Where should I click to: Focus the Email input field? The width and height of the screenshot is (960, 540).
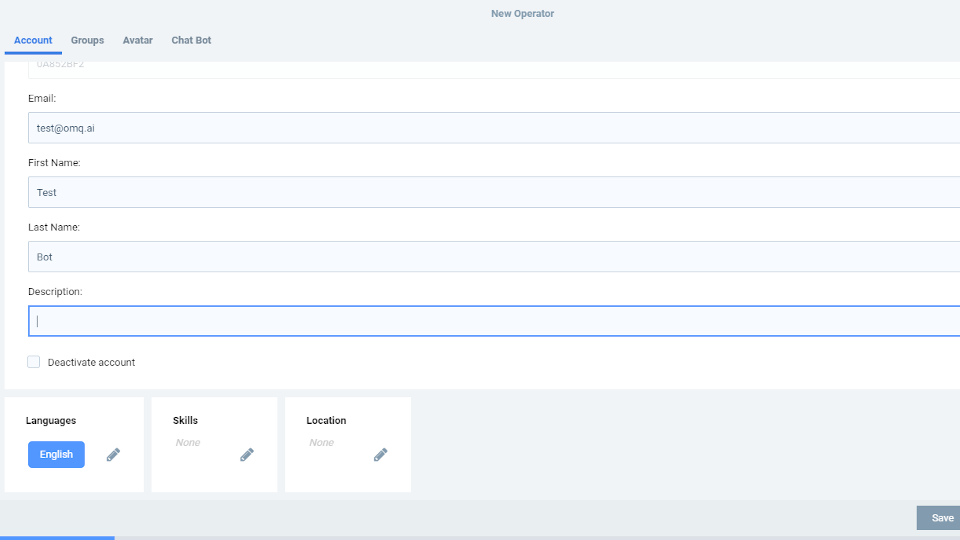tap(494, 128)
